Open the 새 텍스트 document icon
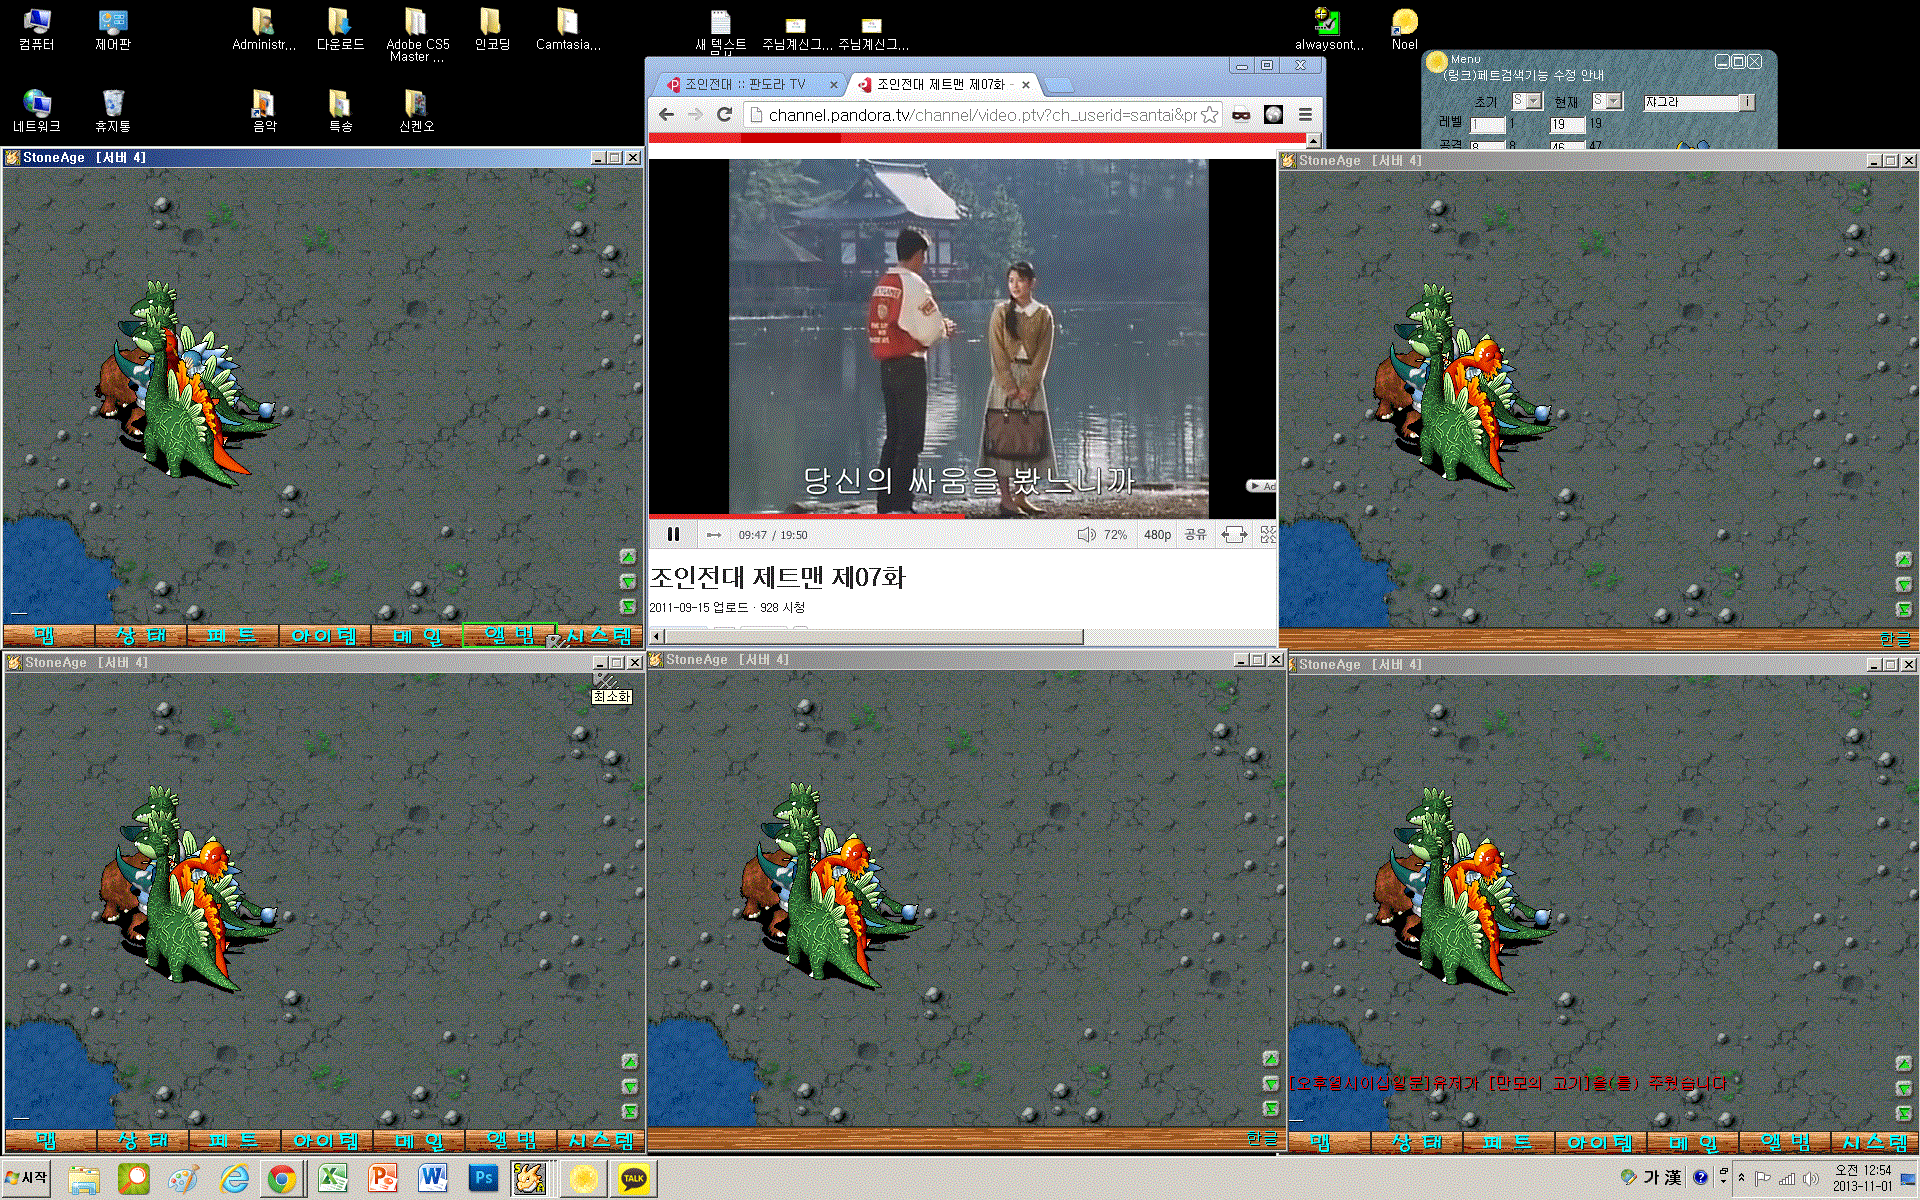Screen dimensions: 1920x1200 tap(720, 30)
